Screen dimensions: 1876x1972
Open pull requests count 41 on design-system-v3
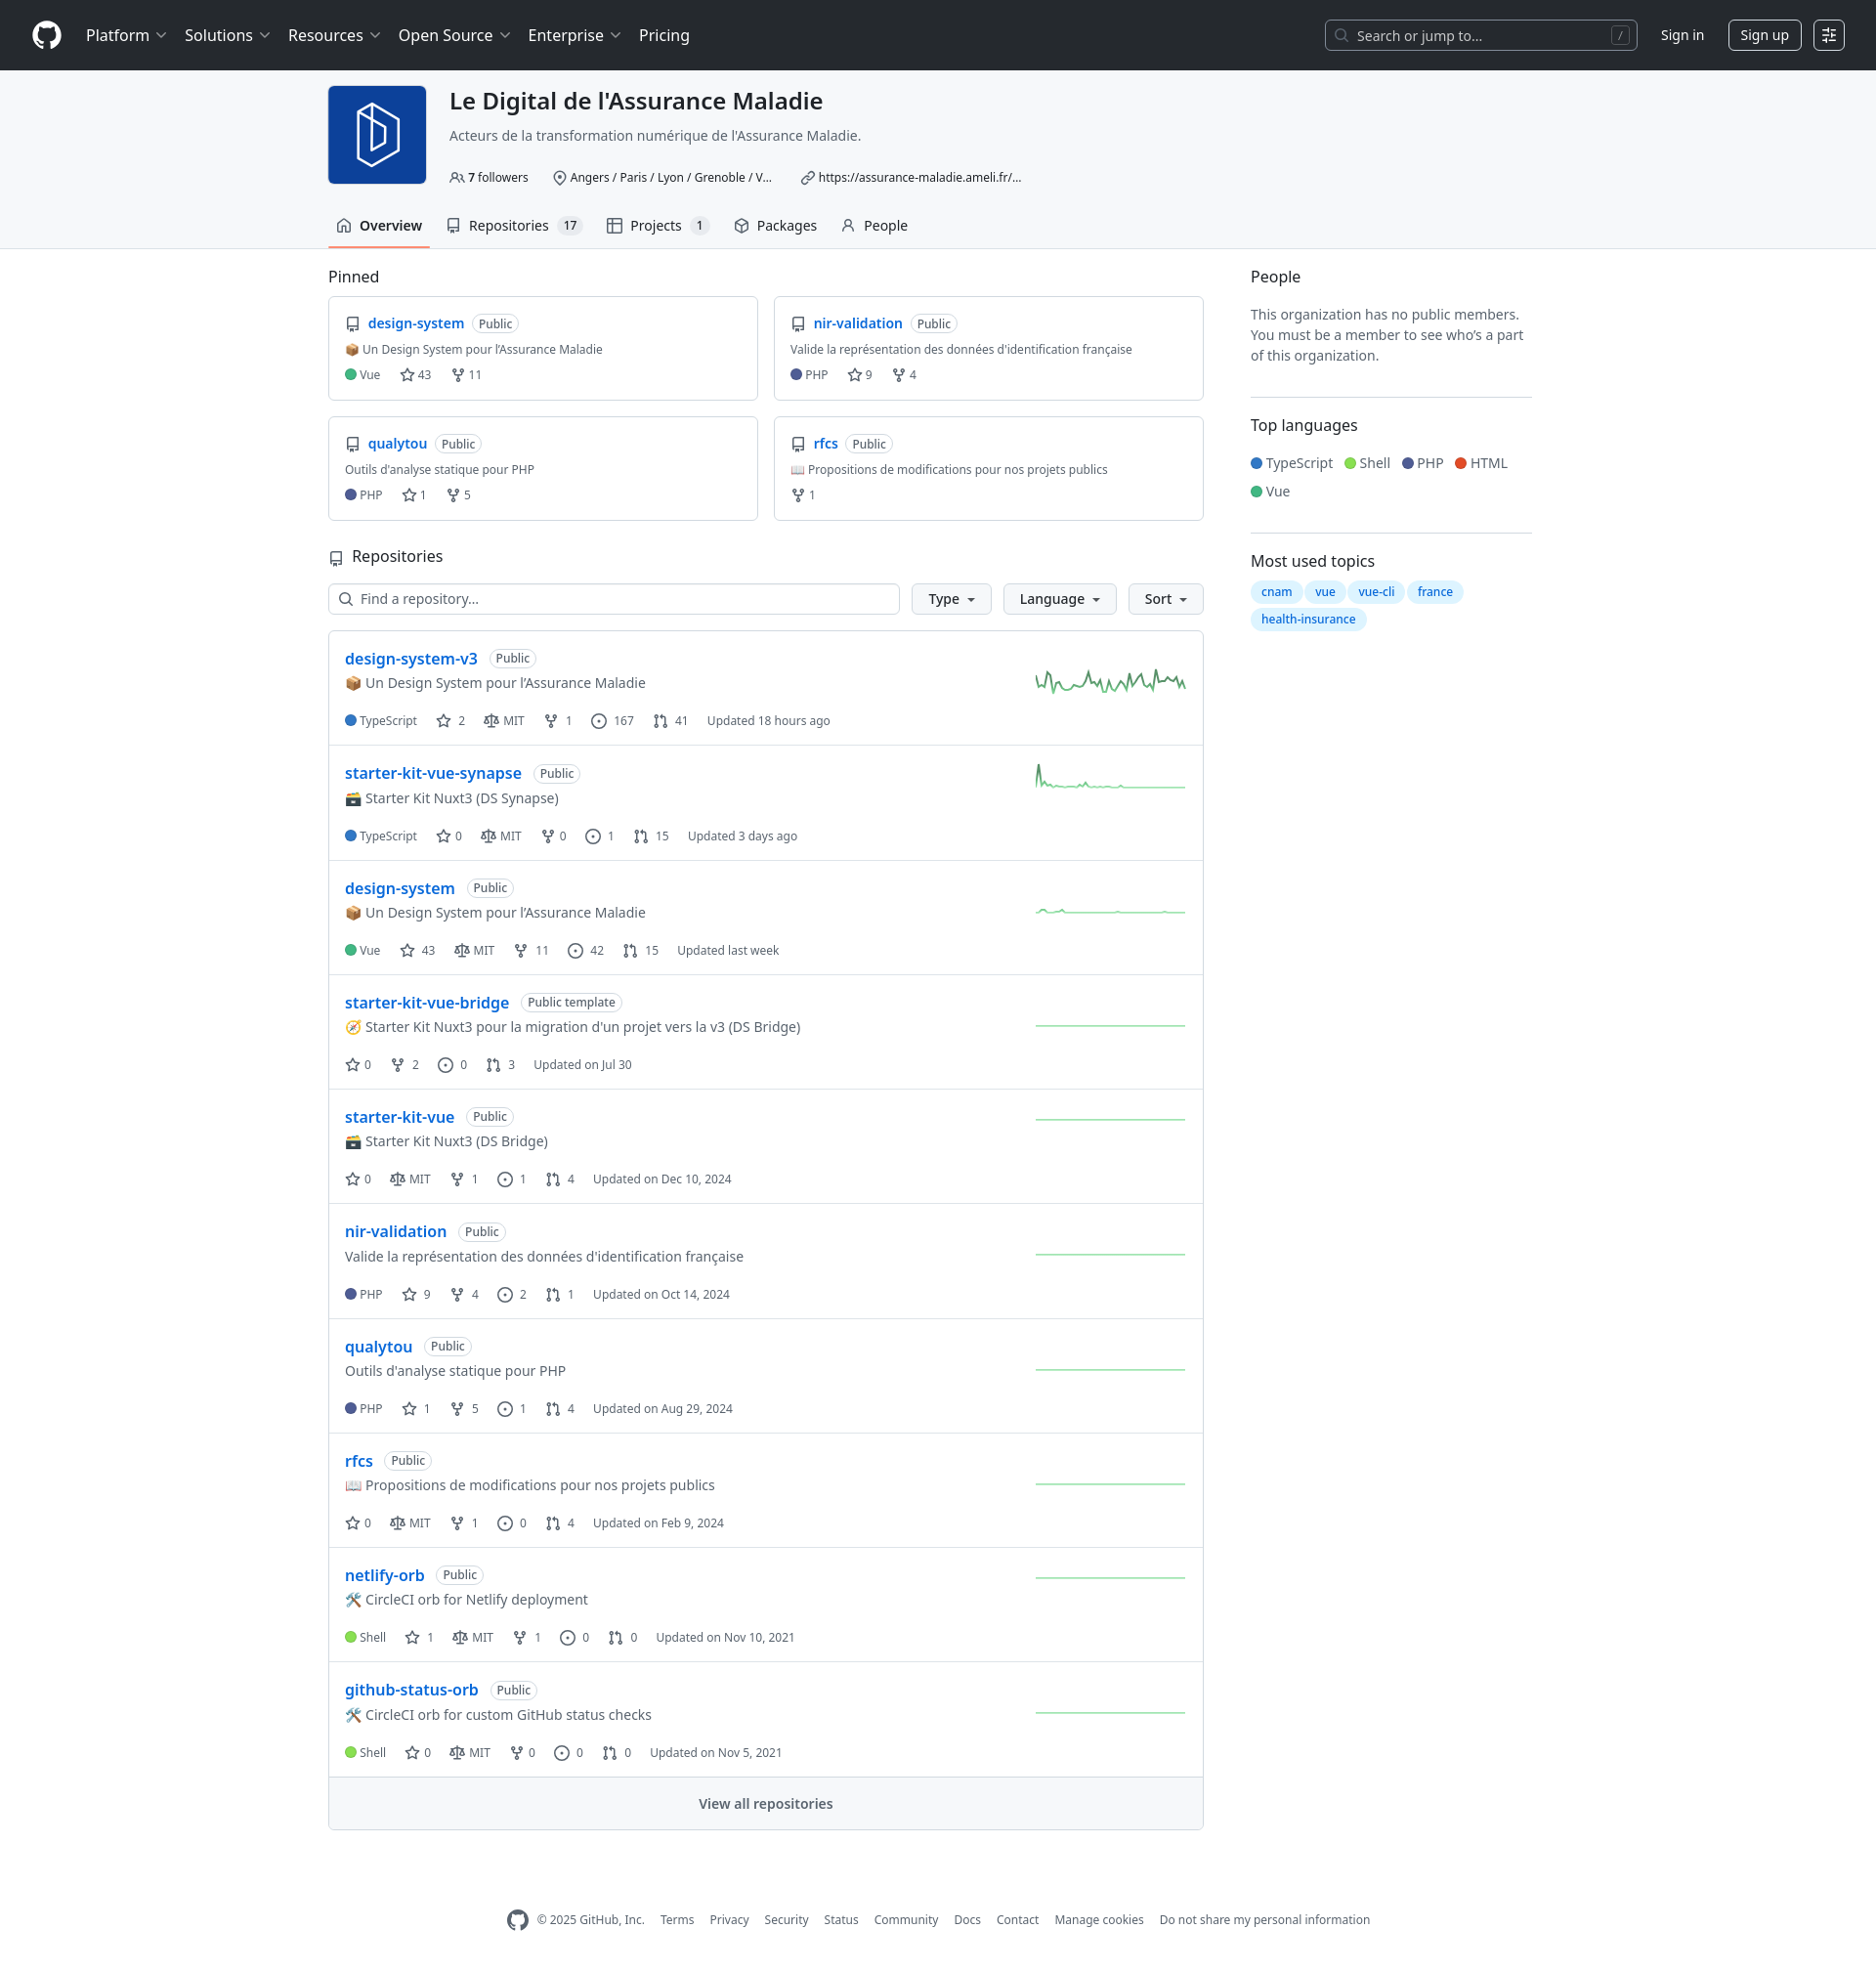click(670, 721)
